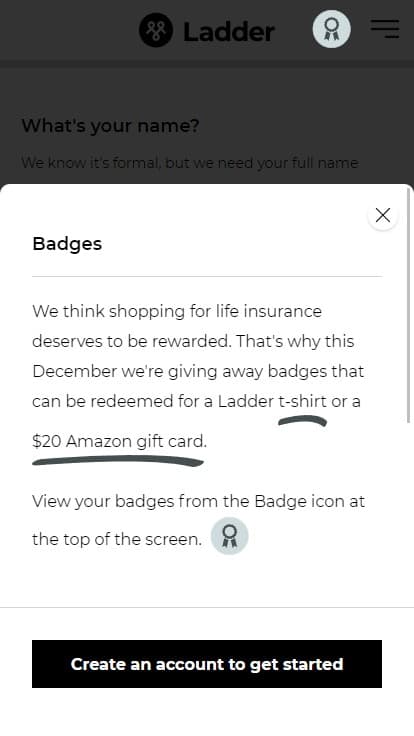The width and height of the screenshot is (414, 736).
Task: Click the underlined t-shirt text
Action: 303,401
